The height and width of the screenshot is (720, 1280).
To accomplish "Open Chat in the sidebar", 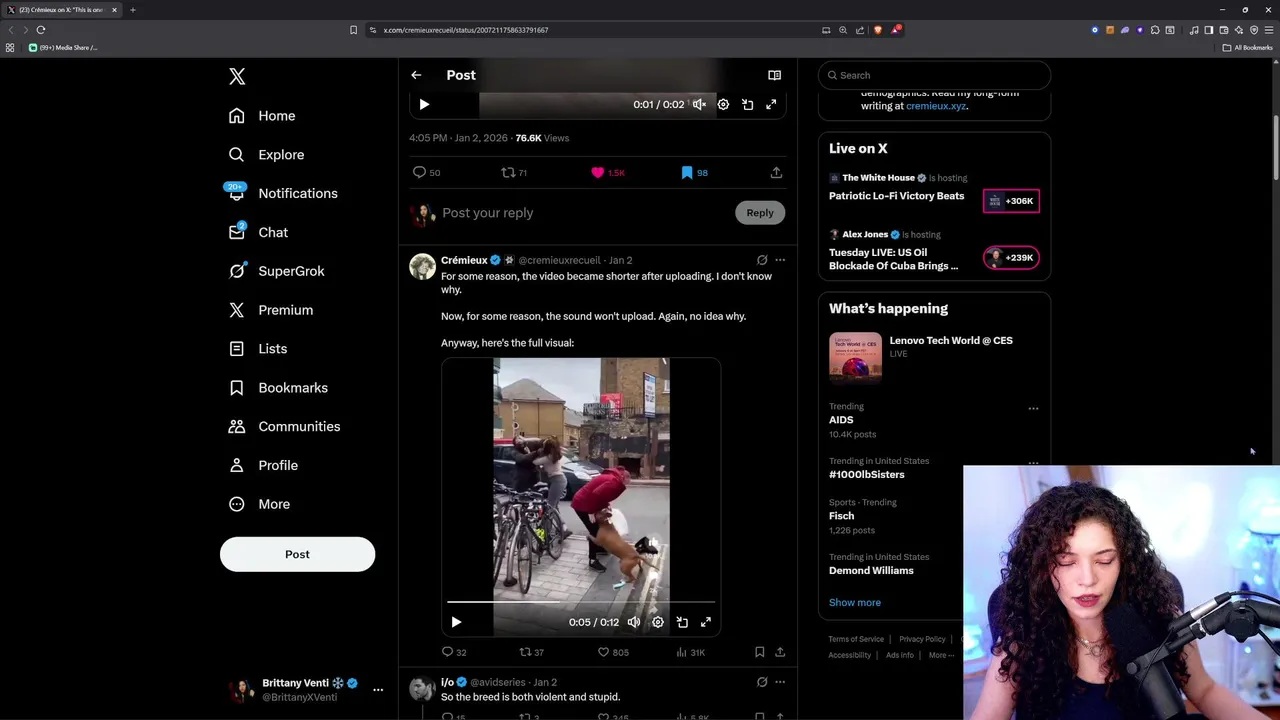I will click(x=258, y=232).
